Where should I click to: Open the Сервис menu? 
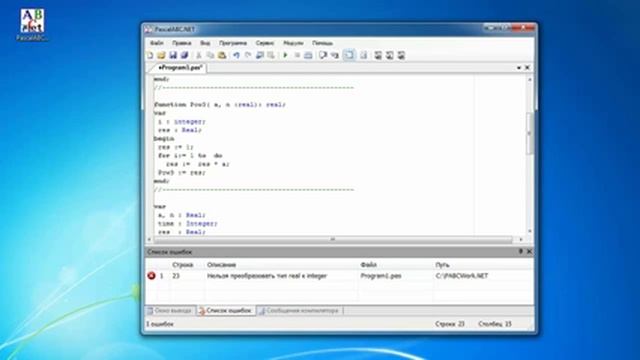pyautogui.click(x=265, y=43)
